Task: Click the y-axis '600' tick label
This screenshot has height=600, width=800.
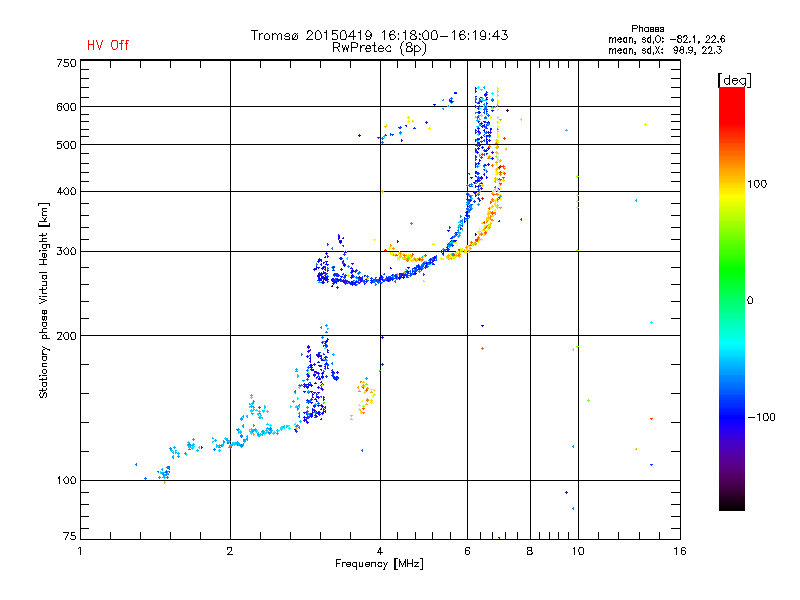Action: tap(66, 107)
